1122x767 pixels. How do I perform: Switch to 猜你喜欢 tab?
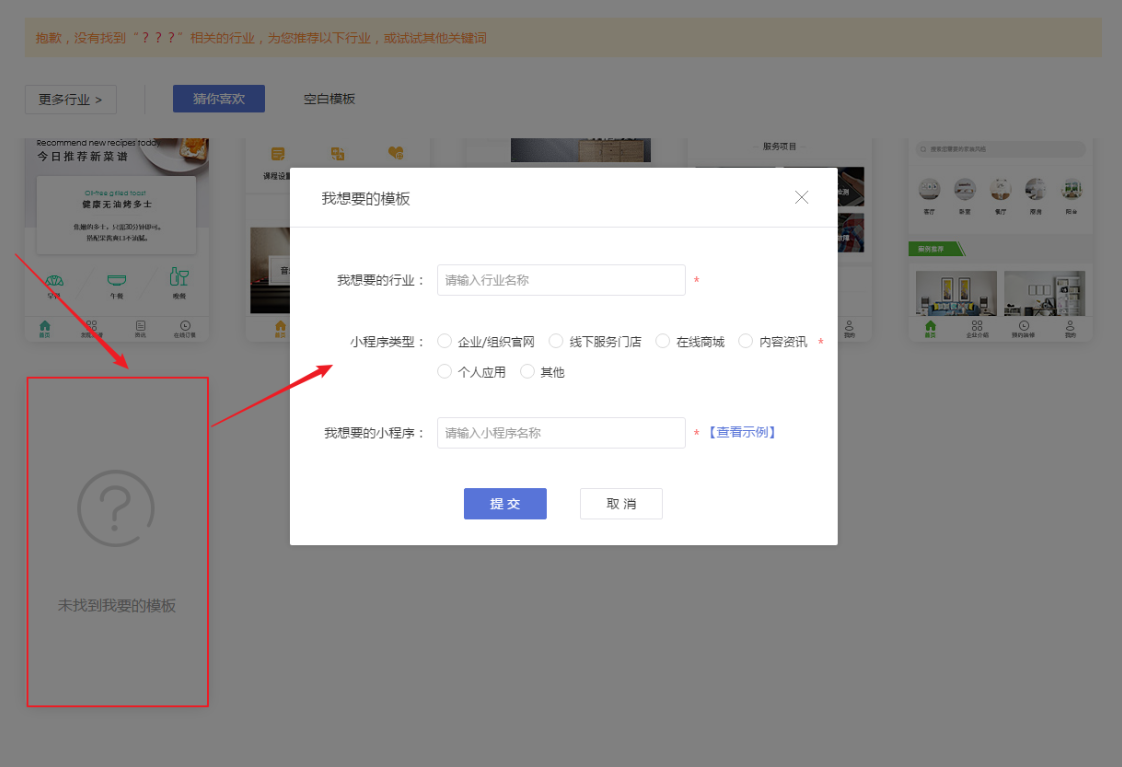(219, 99)
